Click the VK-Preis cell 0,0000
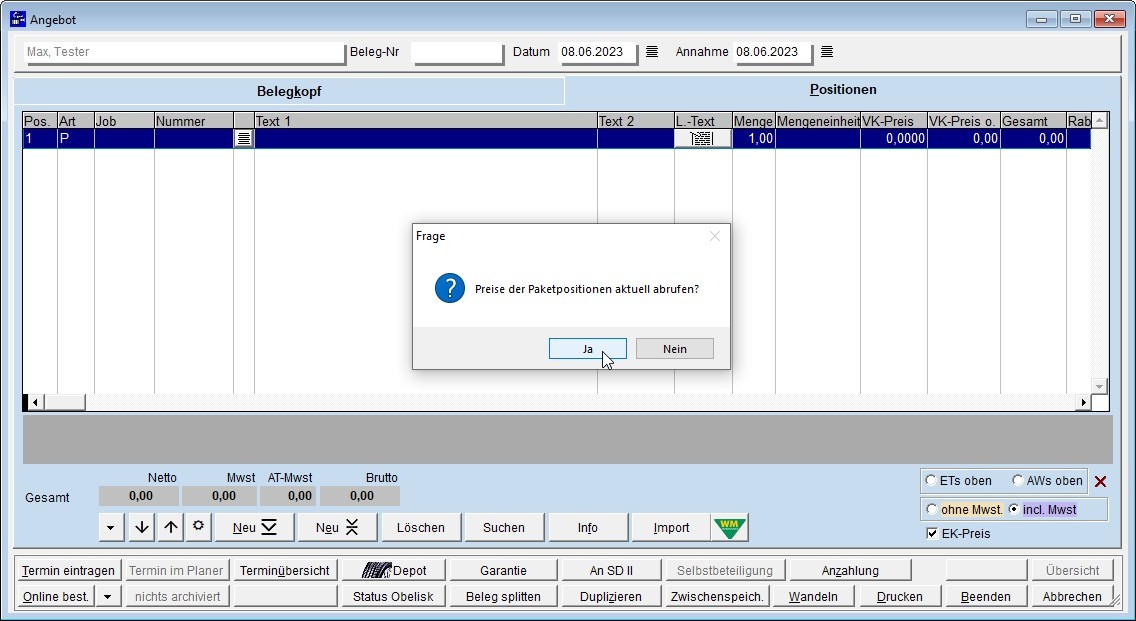 (x=893, y=138)
